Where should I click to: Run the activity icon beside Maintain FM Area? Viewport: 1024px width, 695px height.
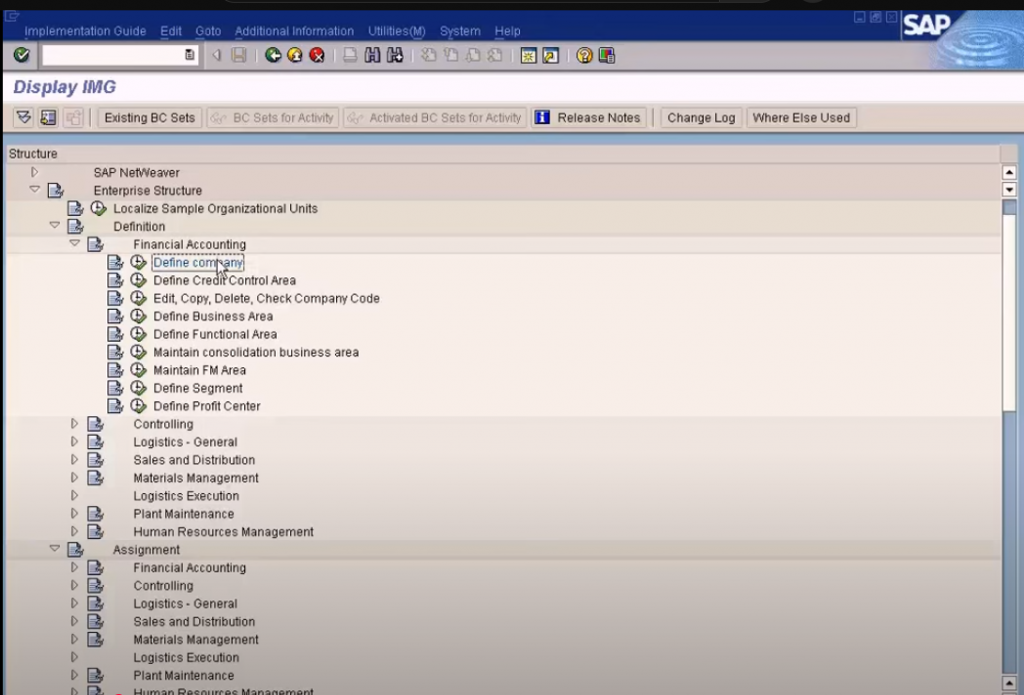click(x=138, y=370)
